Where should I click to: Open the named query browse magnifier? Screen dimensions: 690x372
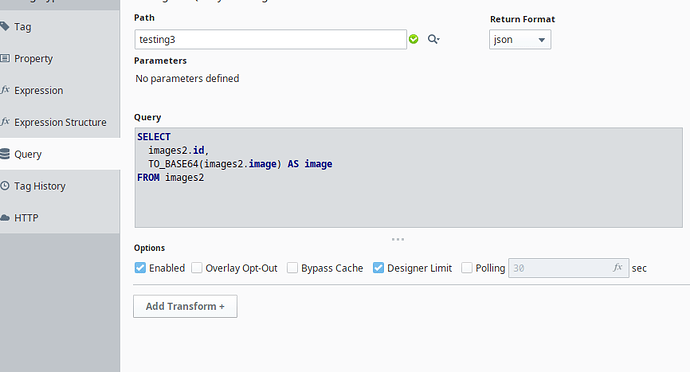tap(433, 39)
